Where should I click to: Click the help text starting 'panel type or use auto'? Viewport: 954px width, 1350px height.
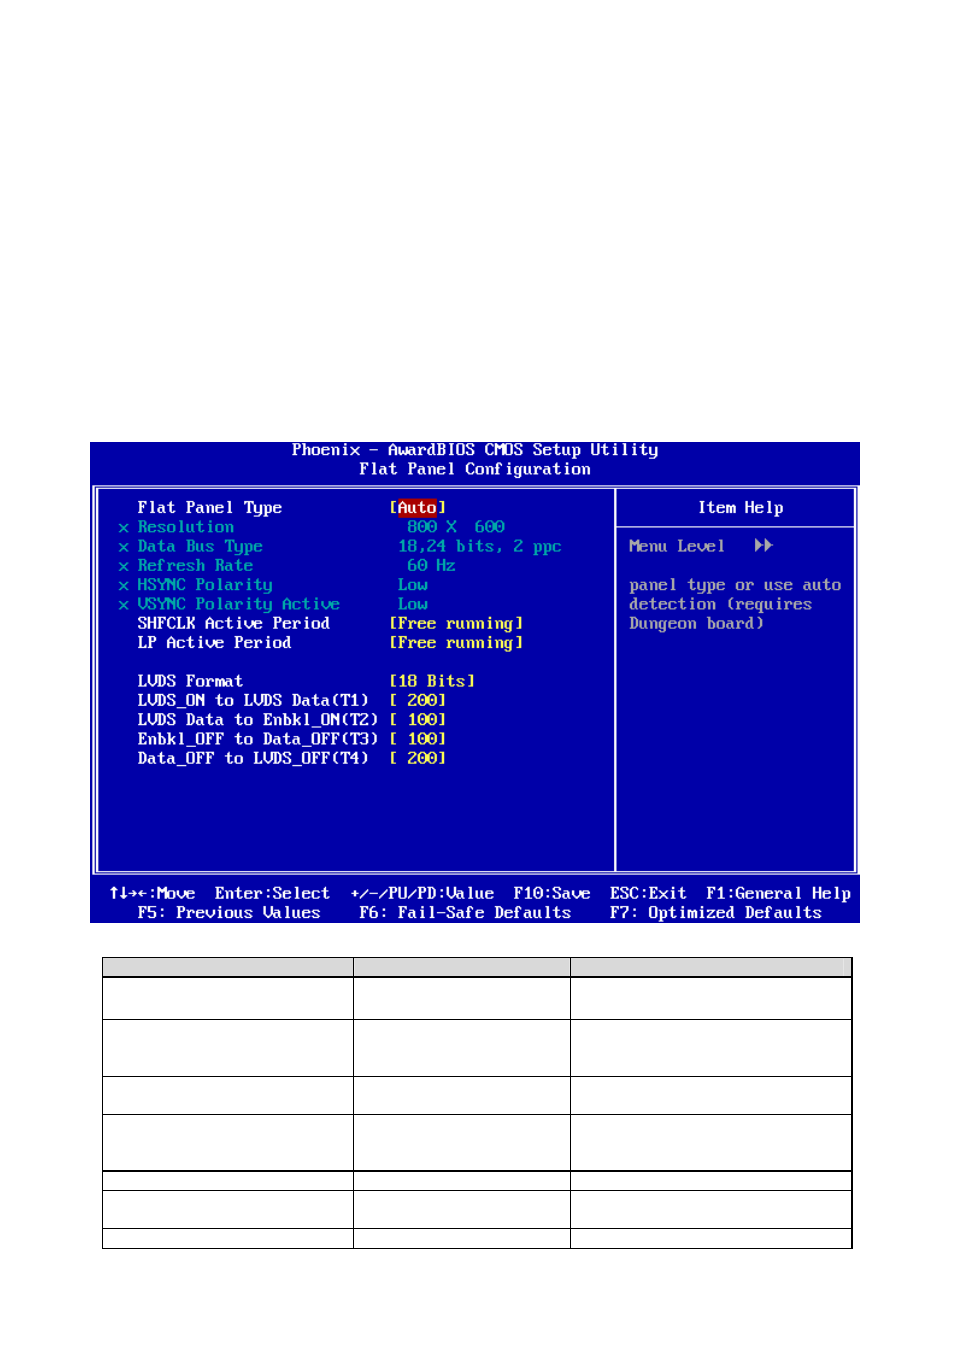(735, 604)
